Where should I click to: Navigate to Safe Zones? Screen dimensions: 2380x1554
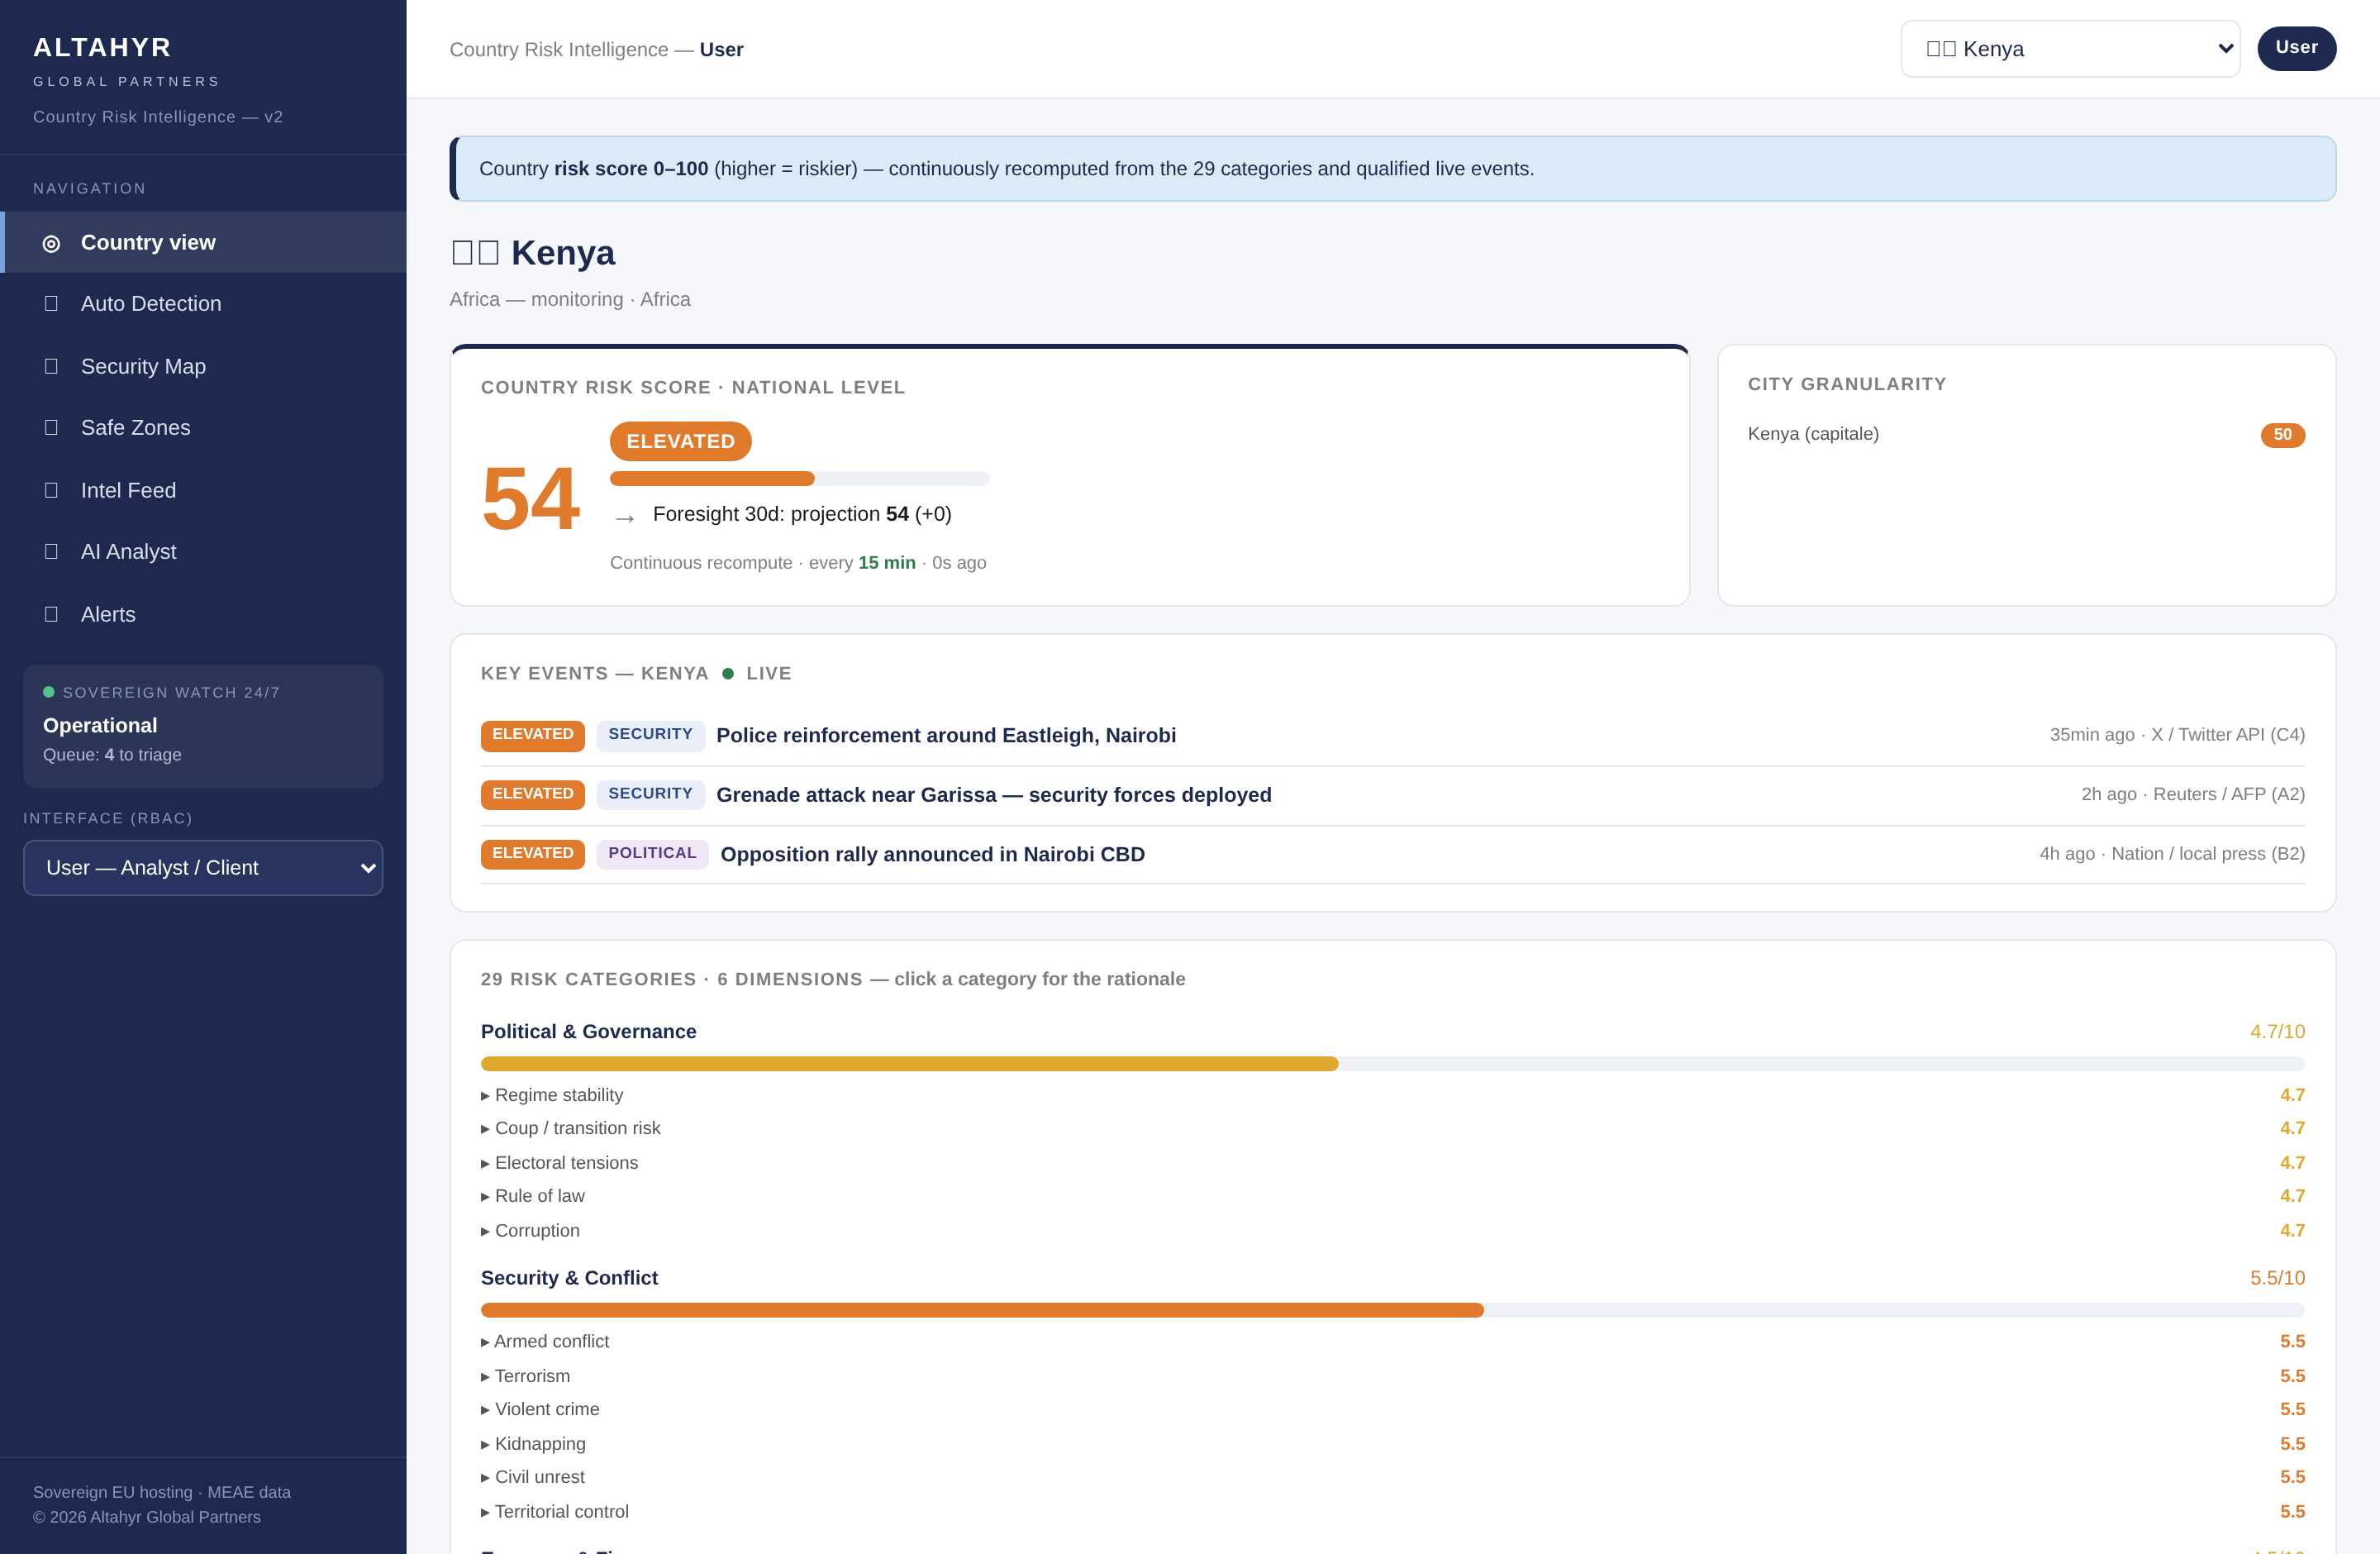coord(203,427)
